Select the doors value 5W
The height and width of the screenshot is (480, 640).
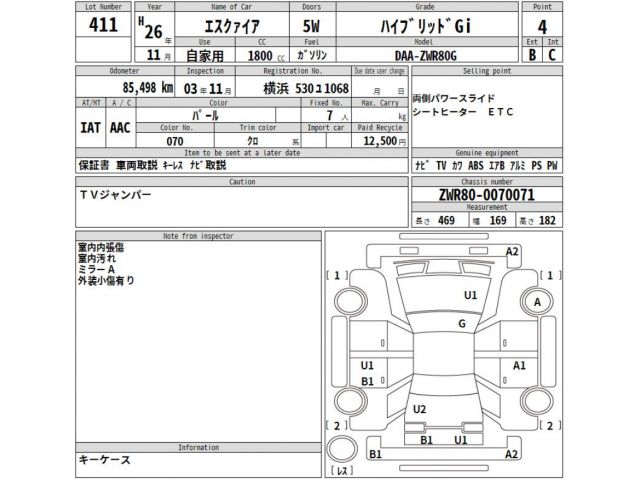tap(311, 27)
